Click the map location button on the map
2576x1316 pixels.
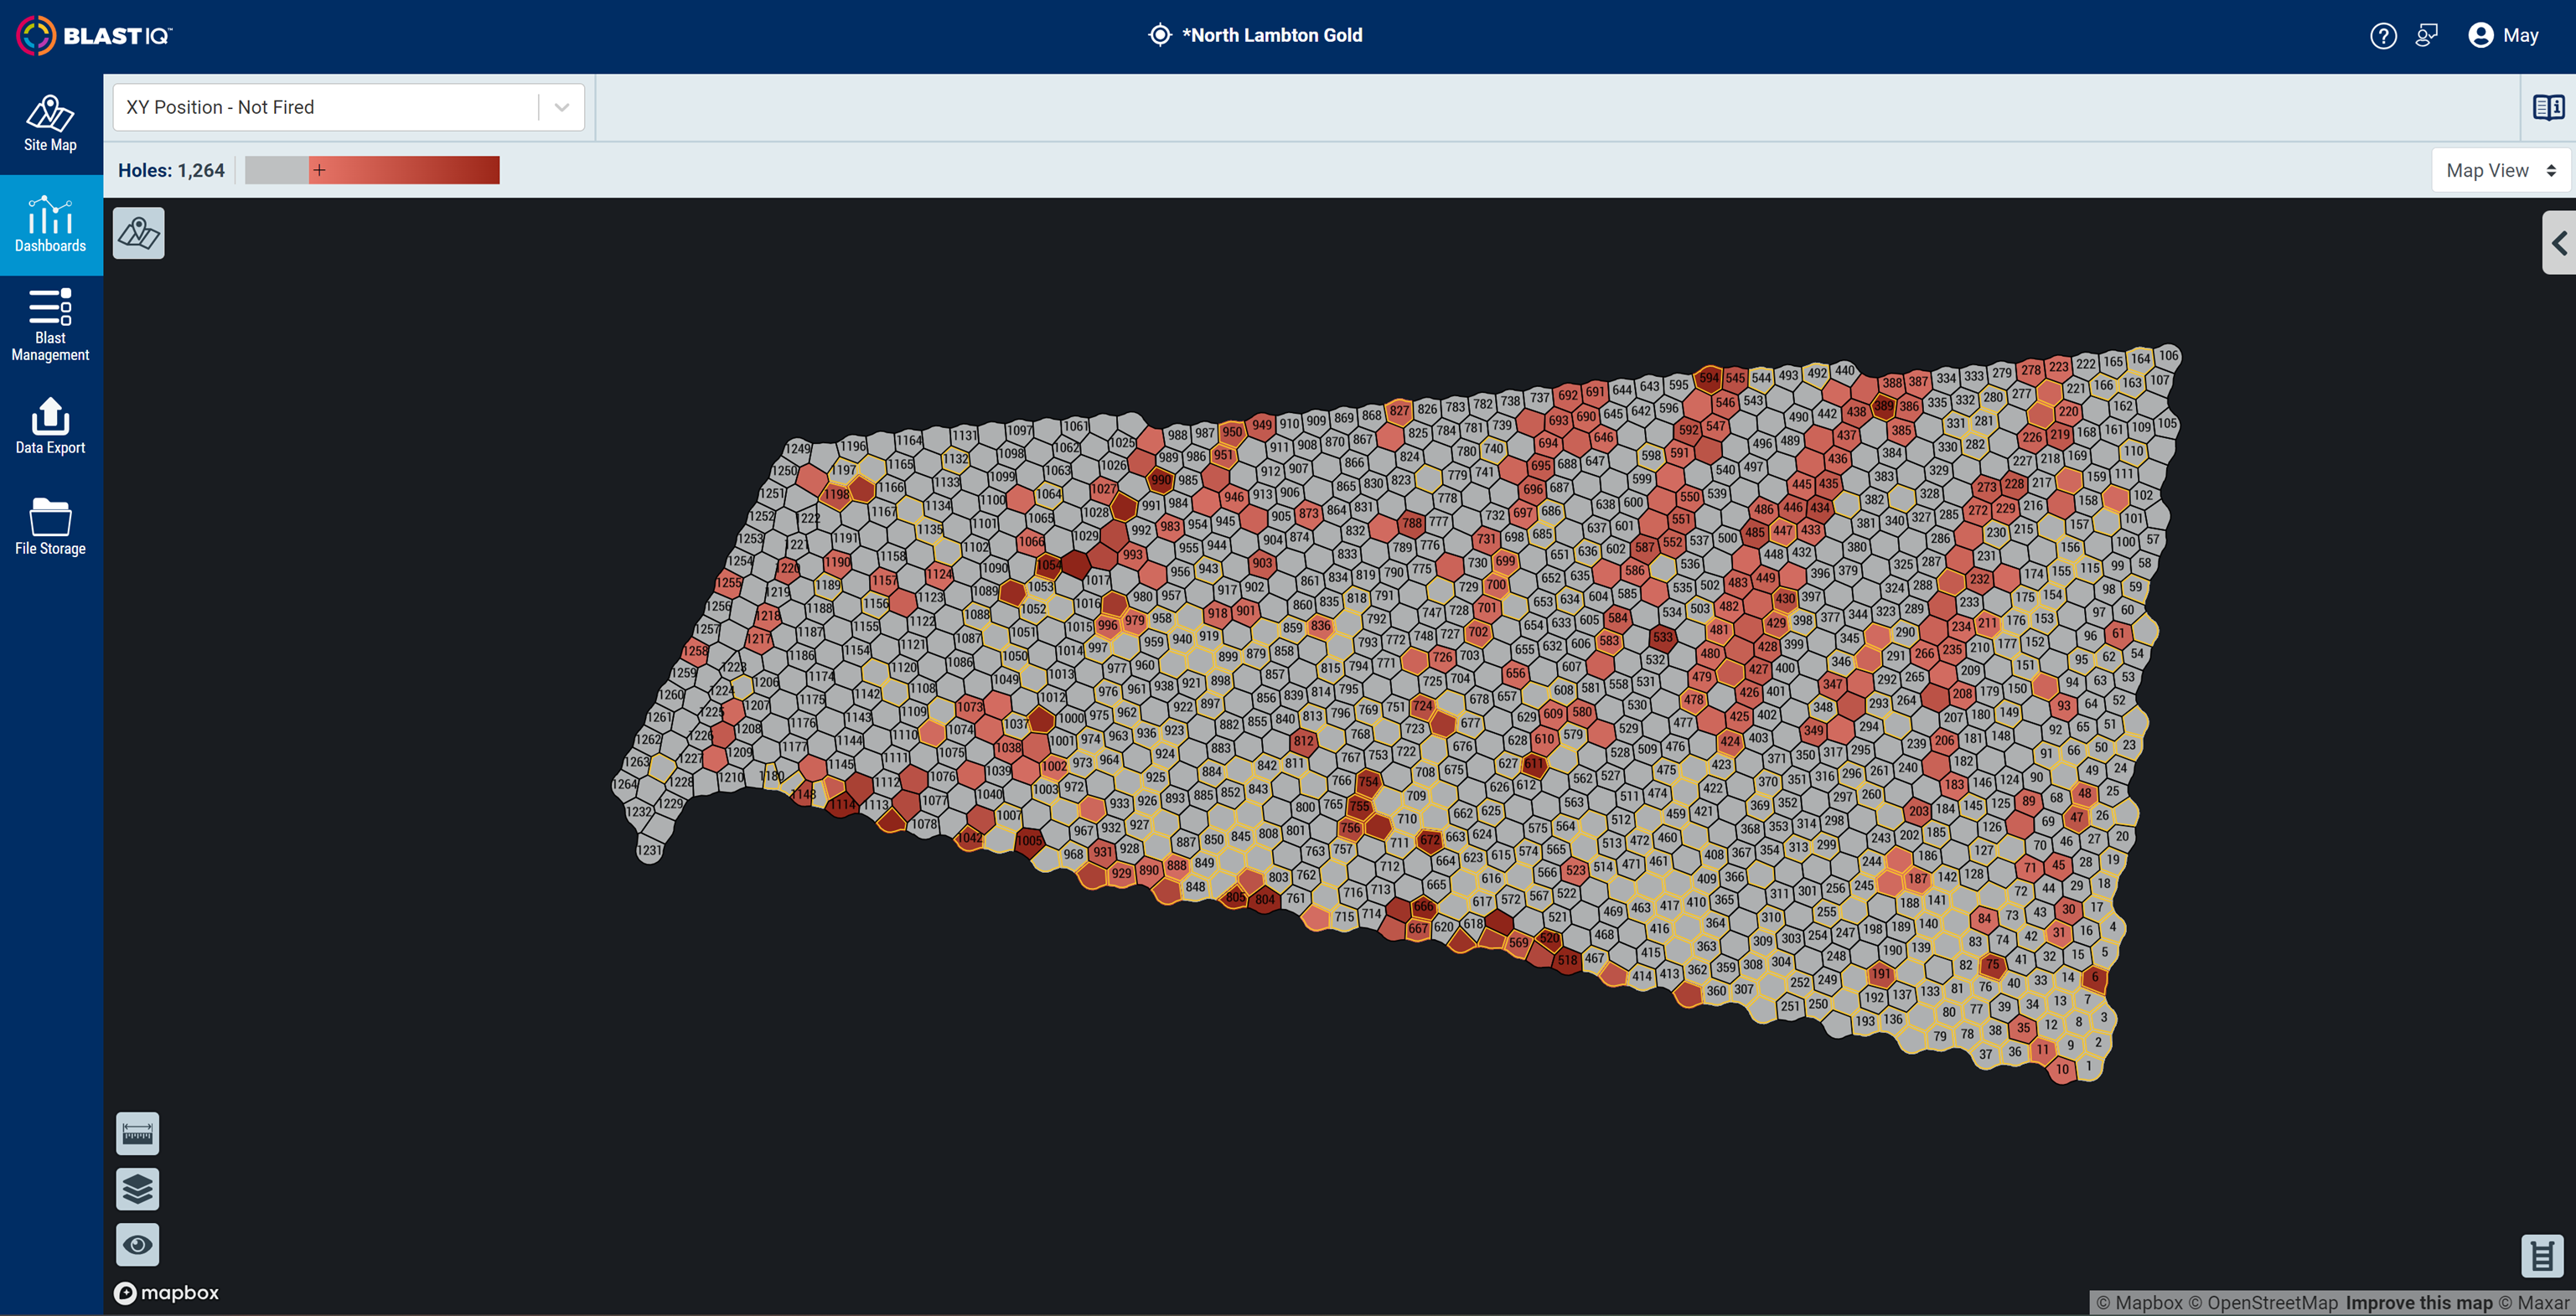[139, 234]
